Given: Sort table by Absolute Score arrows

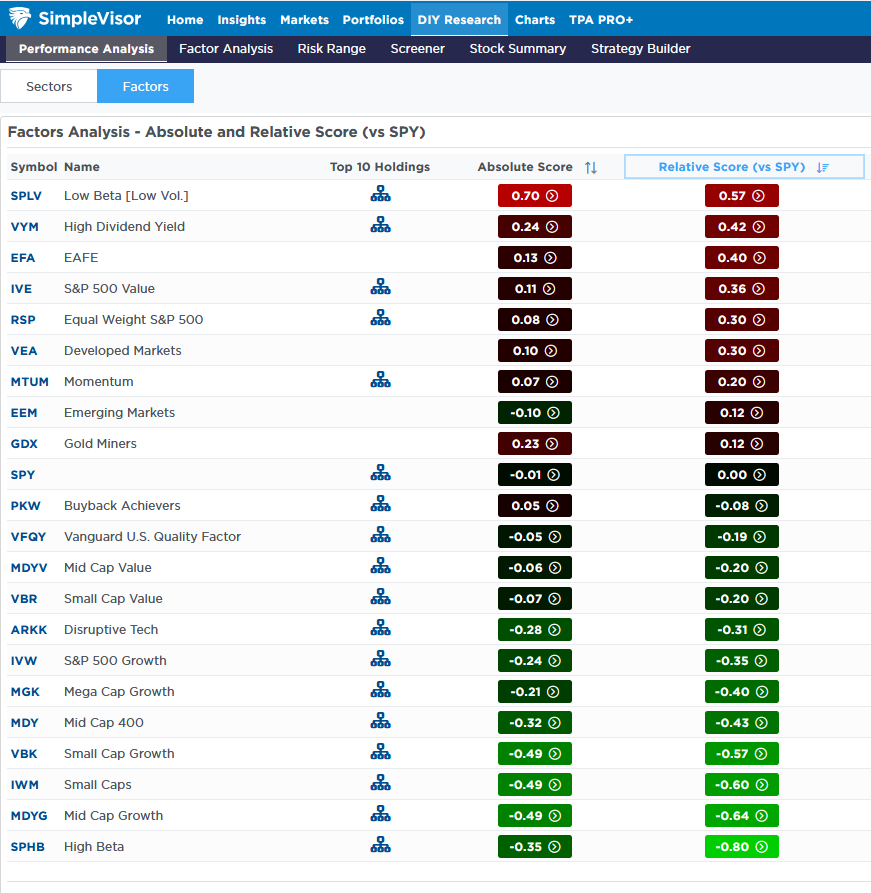Looking at the screenshot, I should (591, 167).
